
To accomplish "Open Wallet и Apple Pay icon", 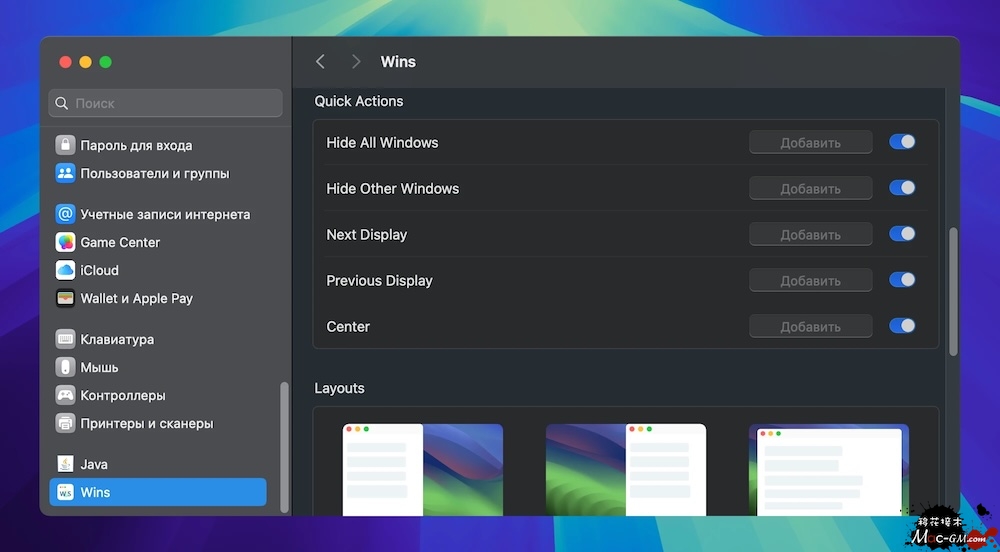I will [65, 298].
